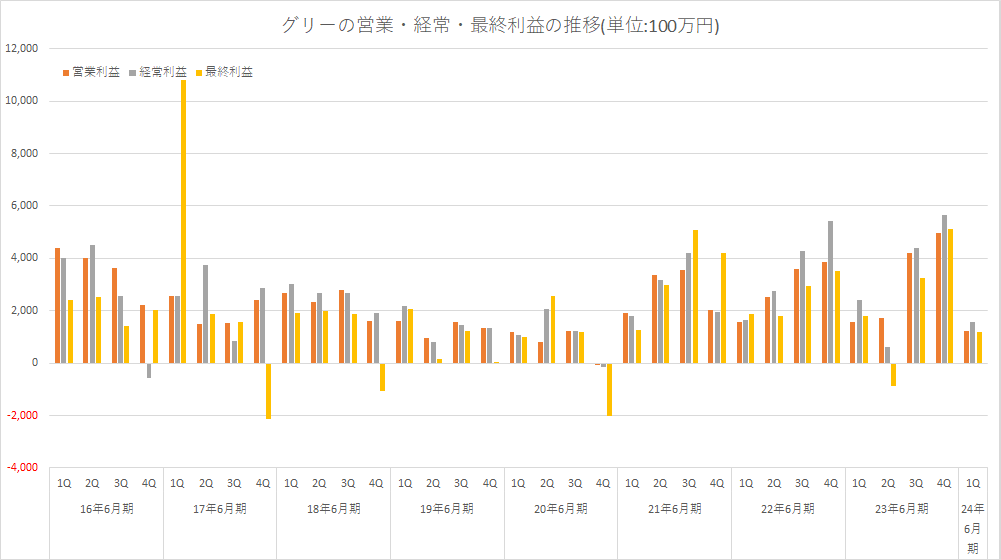Click the negative yellow bar in 20年6月期 4Q
1001x560 pixels.
[x=609, y=389]
